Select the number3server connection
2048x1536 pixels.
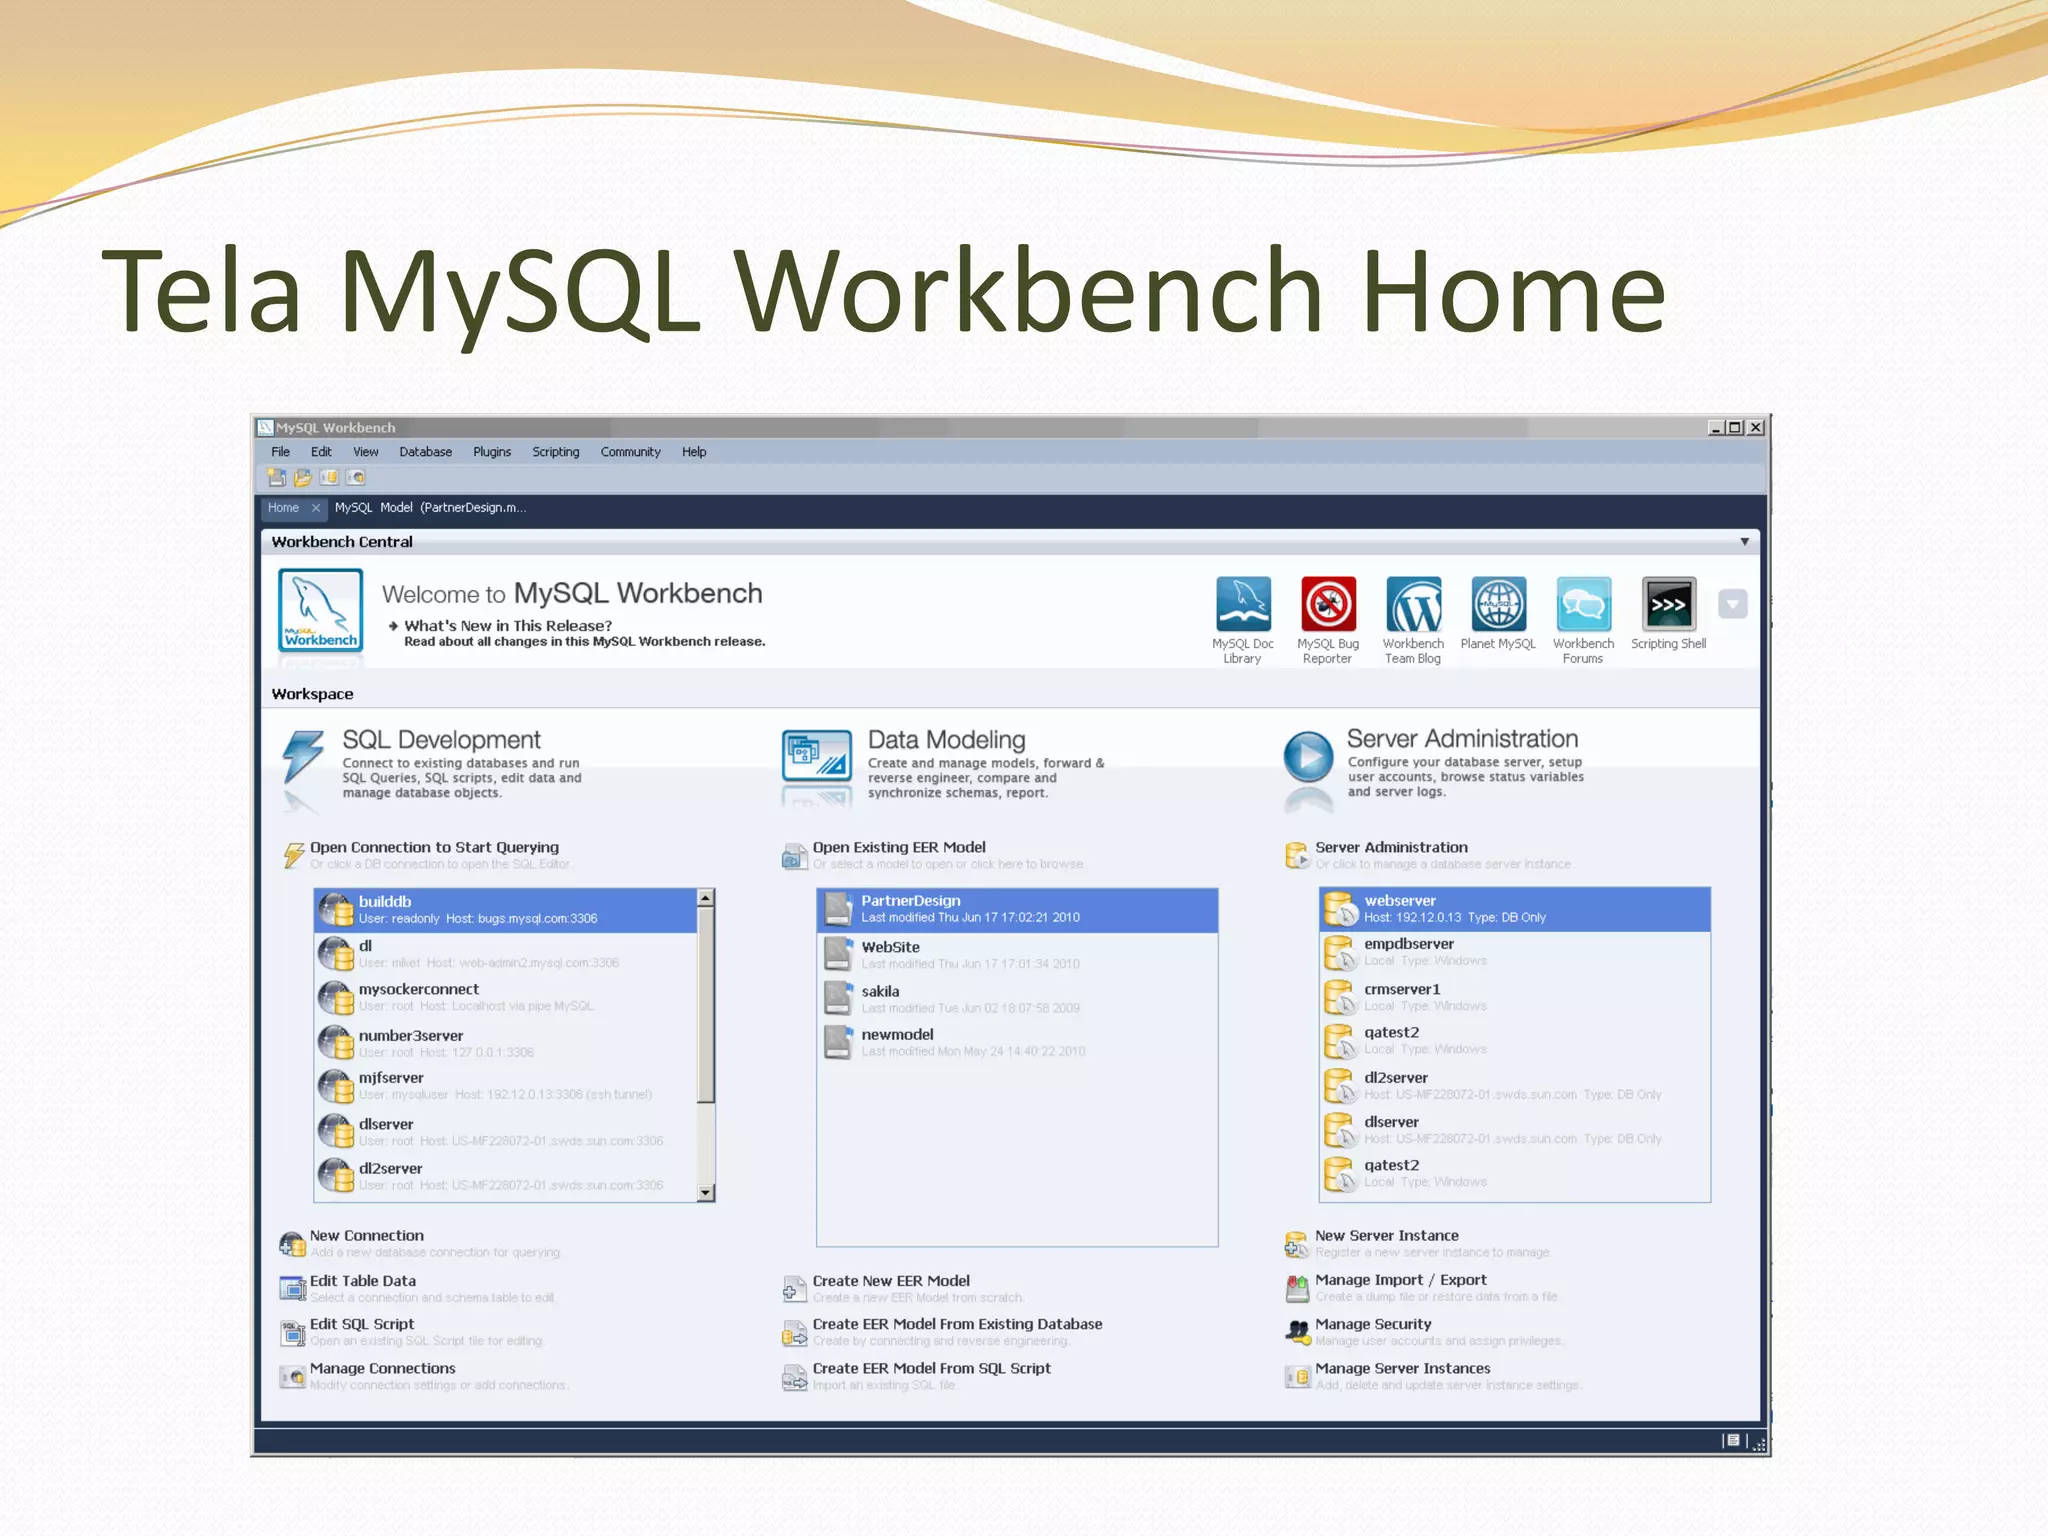click(x=505, y=1043)
